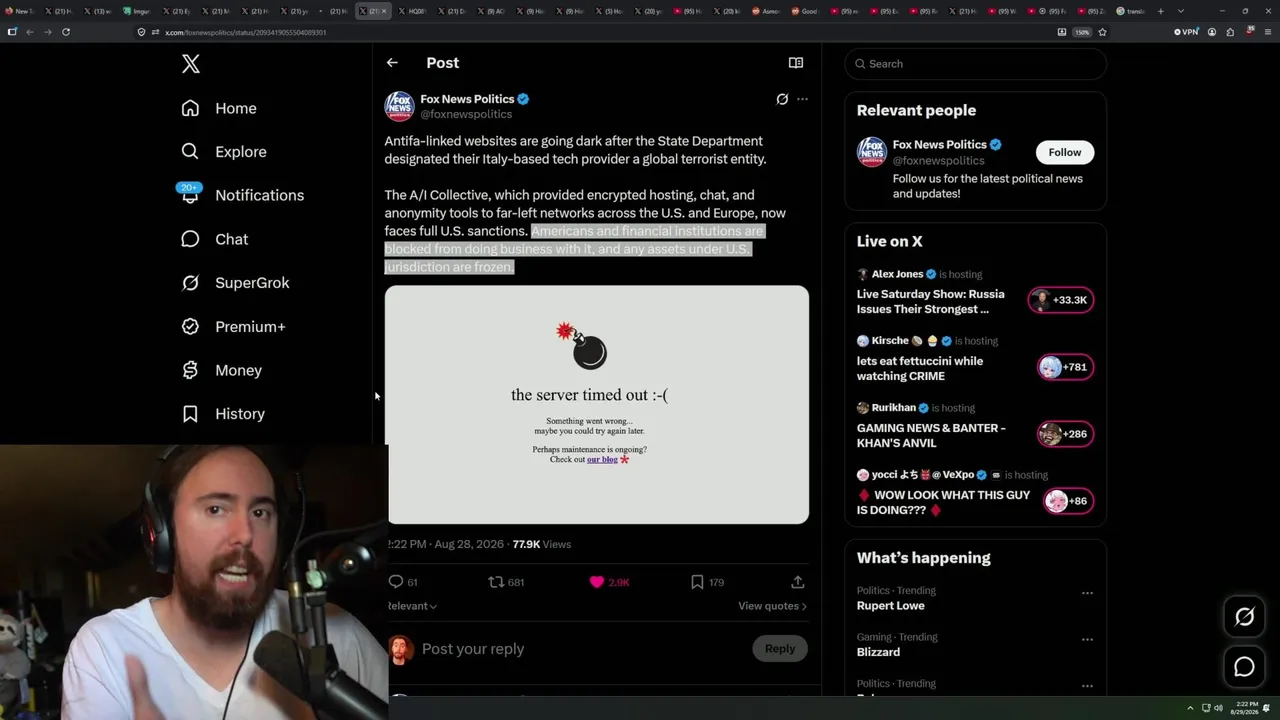View Notifications with the 20+ badge
The width and height of the screenshot is (1280, 720).
(241, 195)
